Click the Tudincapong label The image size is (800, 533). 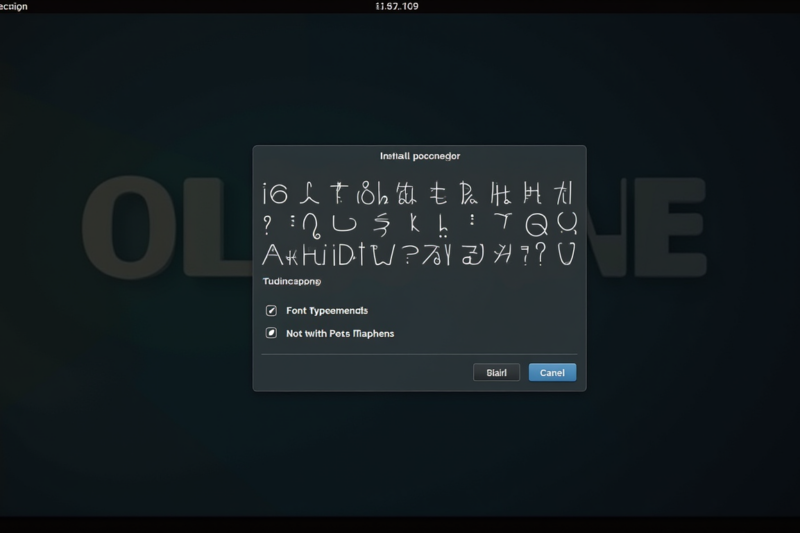[291, 281]
